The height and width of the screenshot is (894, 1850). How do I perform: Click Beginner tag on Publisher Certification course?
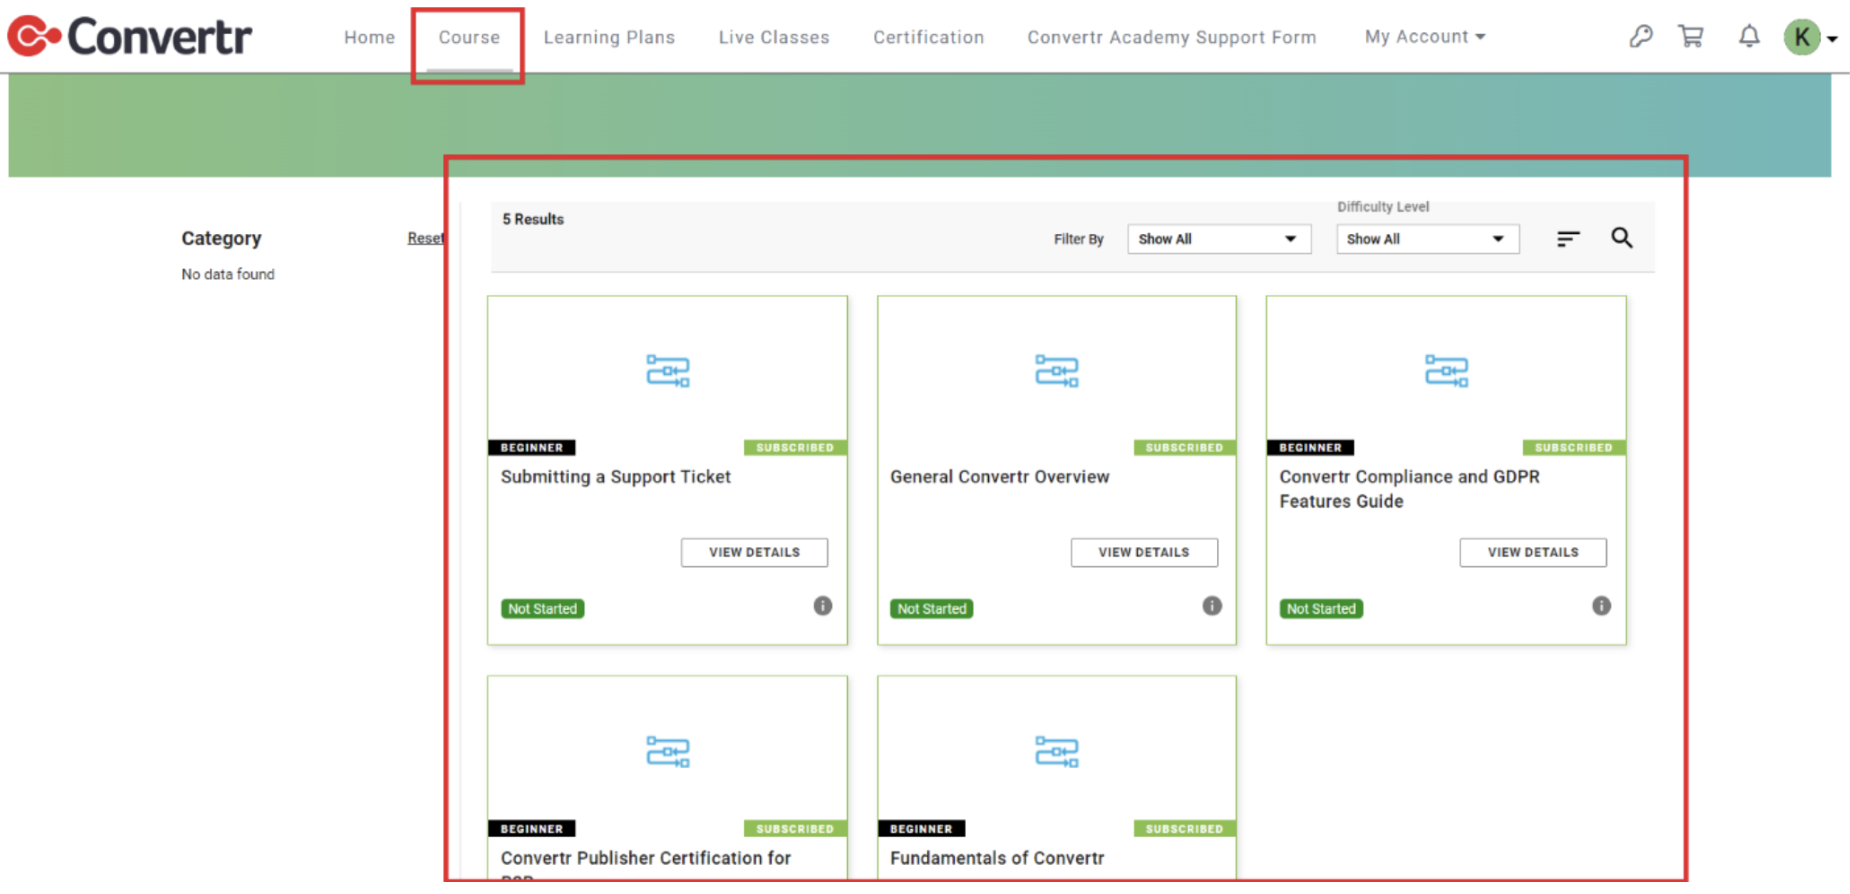point(532,828)
